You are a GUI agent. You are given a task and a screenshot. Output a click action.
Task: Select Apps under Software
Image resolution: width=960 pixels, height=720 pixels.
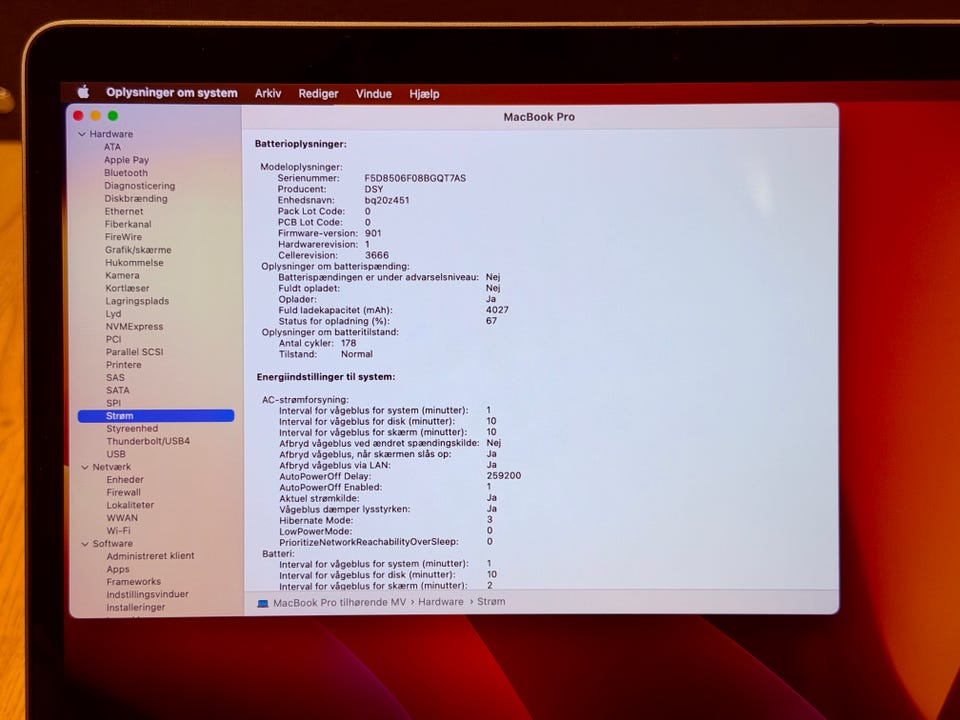[x=118, y=569]
